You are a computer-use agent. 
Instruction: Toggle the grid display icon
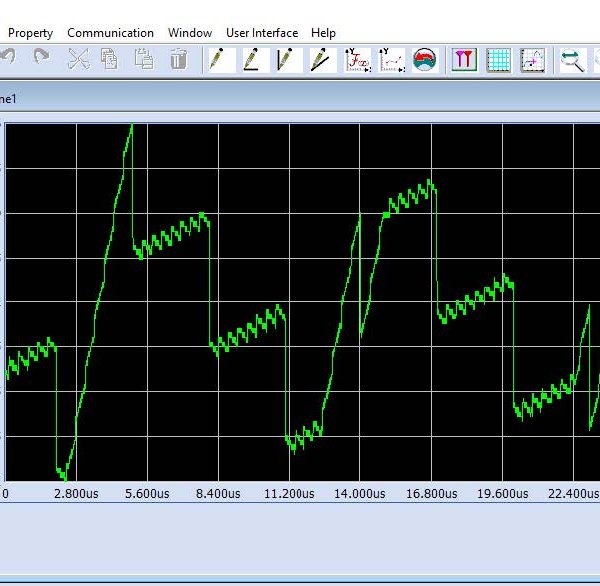click(498, 60)
